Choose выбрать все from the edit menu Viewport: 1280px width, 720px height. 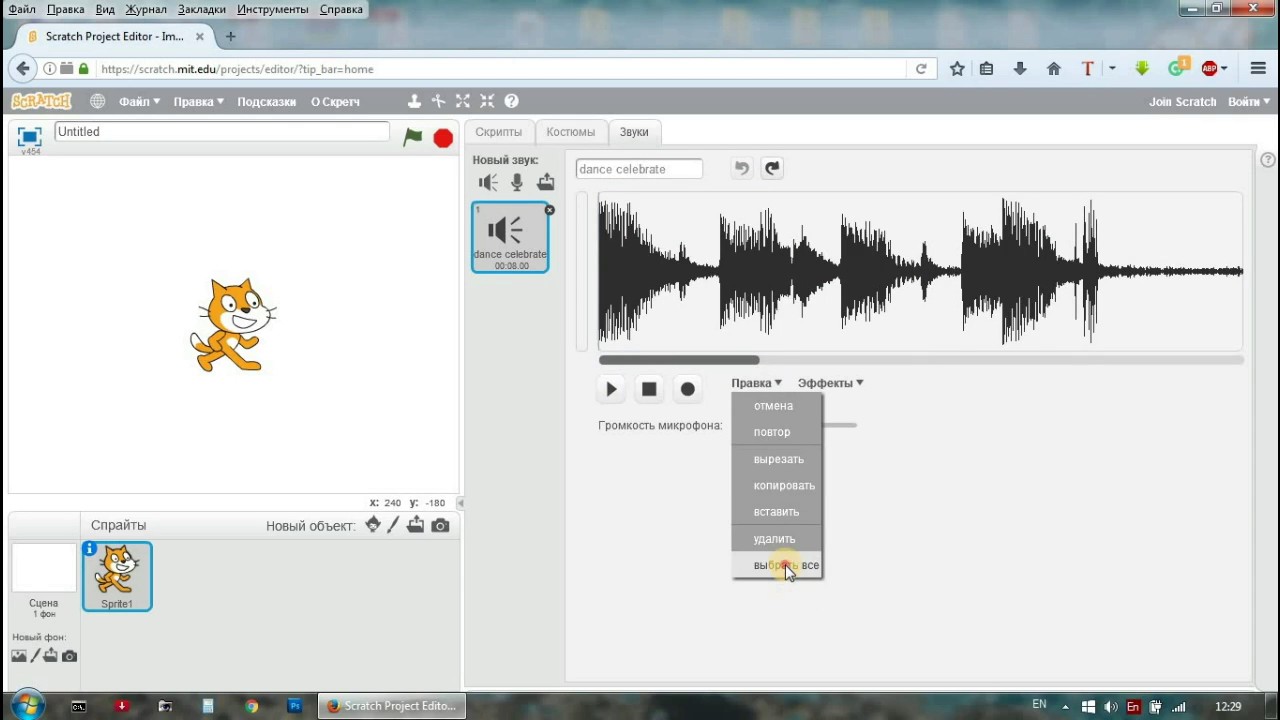click(x=777, y=565)
